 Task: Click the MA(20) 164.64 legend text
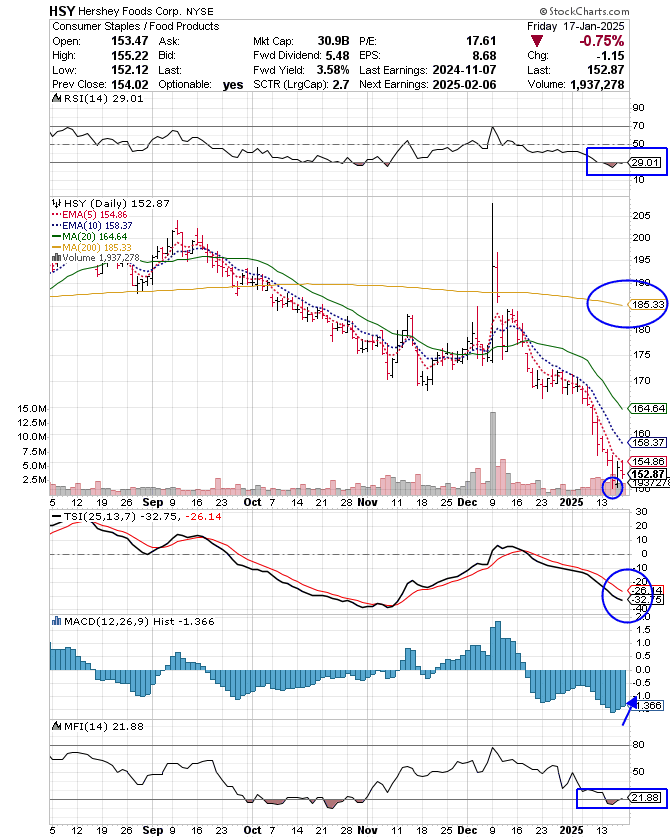(x=95, y=236)
